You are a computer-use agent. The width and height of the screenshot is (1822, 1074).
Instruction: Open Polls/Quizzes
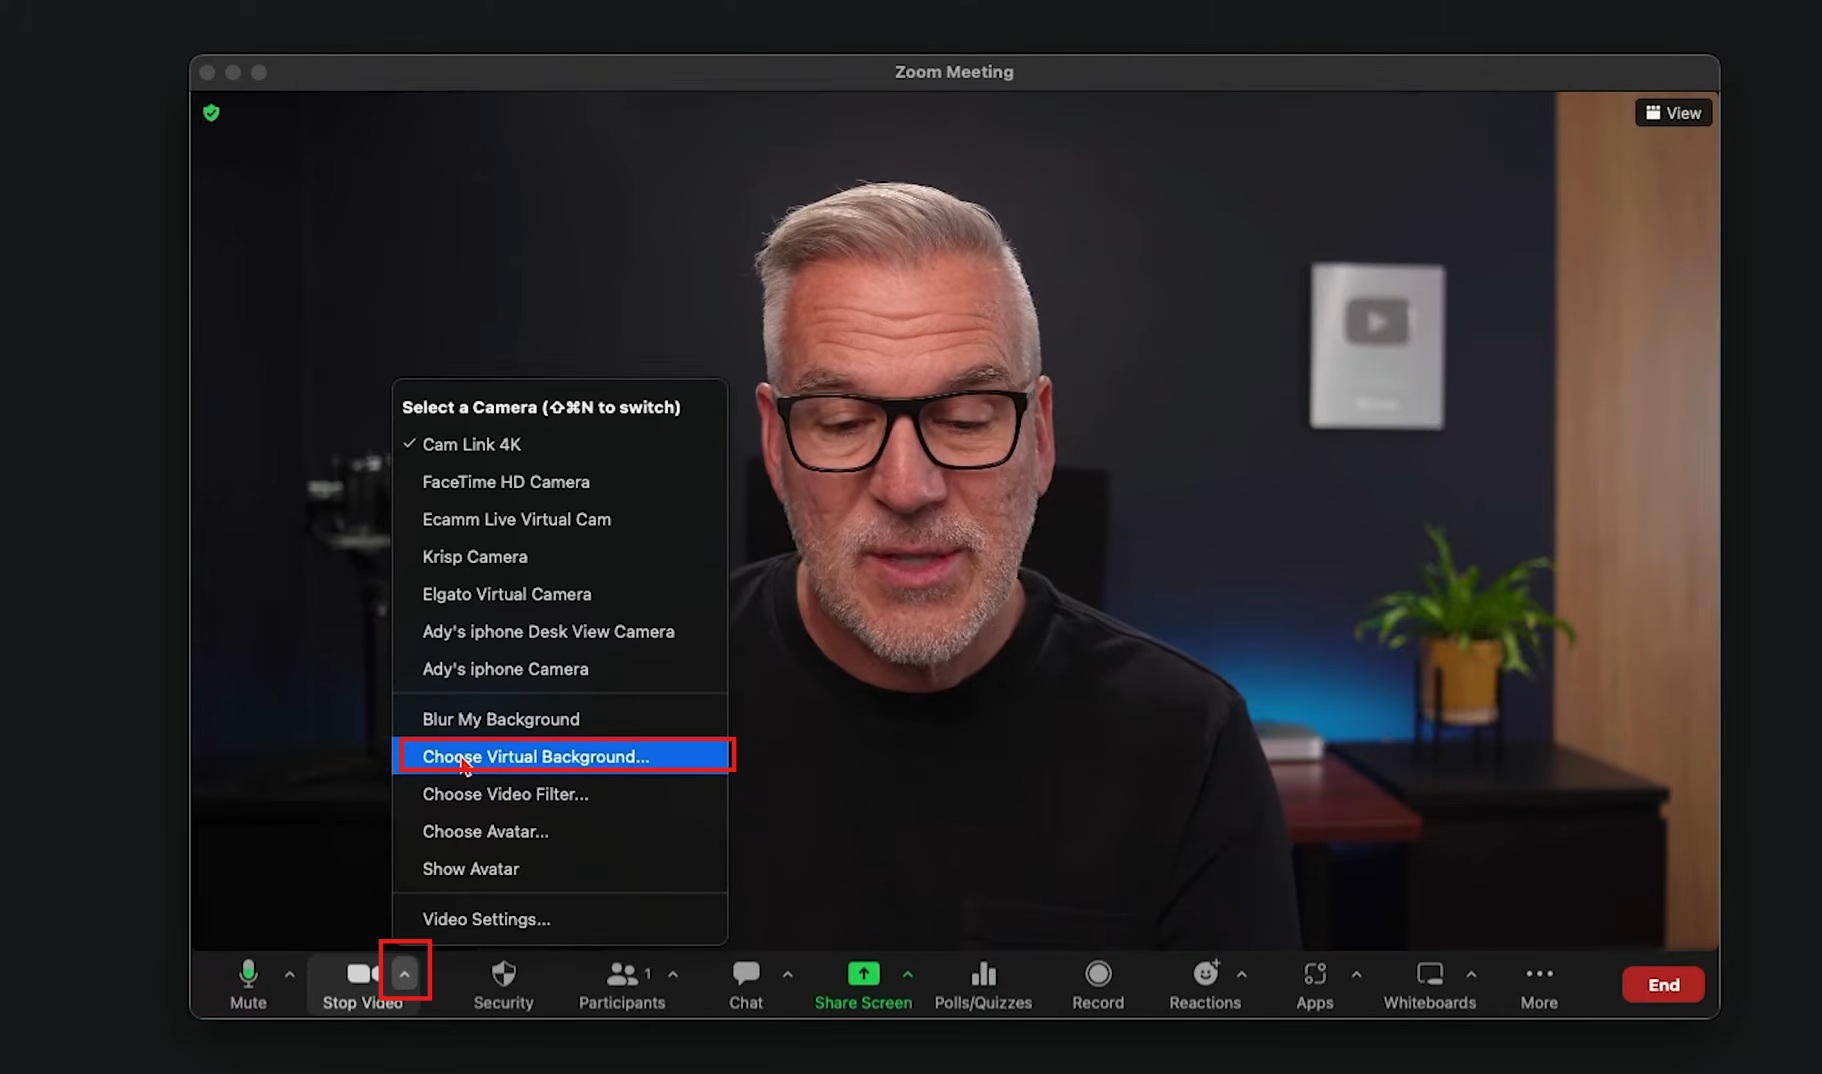pyautogui.click(x=983, y=985)
